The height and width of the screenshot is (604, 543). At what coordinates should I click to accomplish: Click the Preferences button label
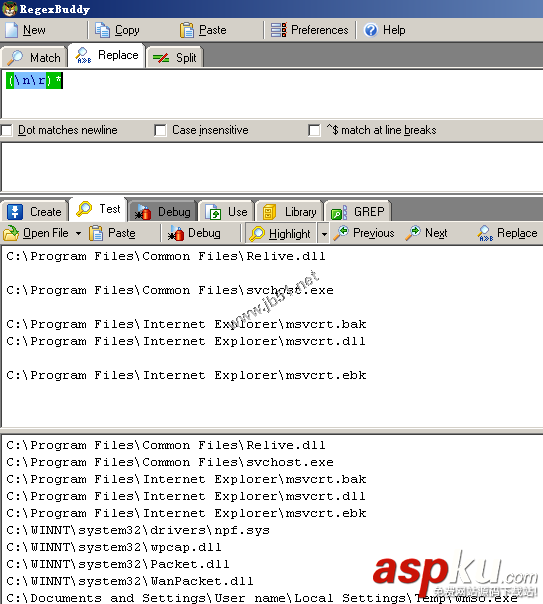coord(320,30)
